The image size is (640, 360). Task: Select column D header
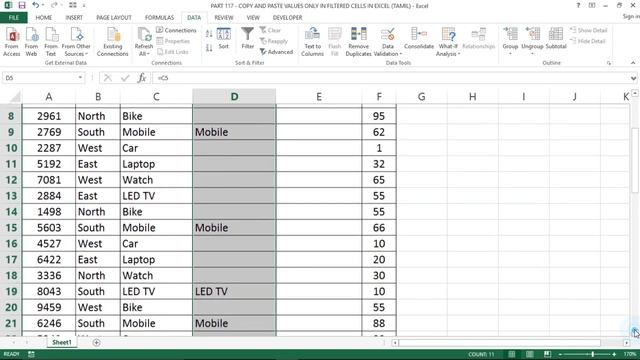coord(234,97)
